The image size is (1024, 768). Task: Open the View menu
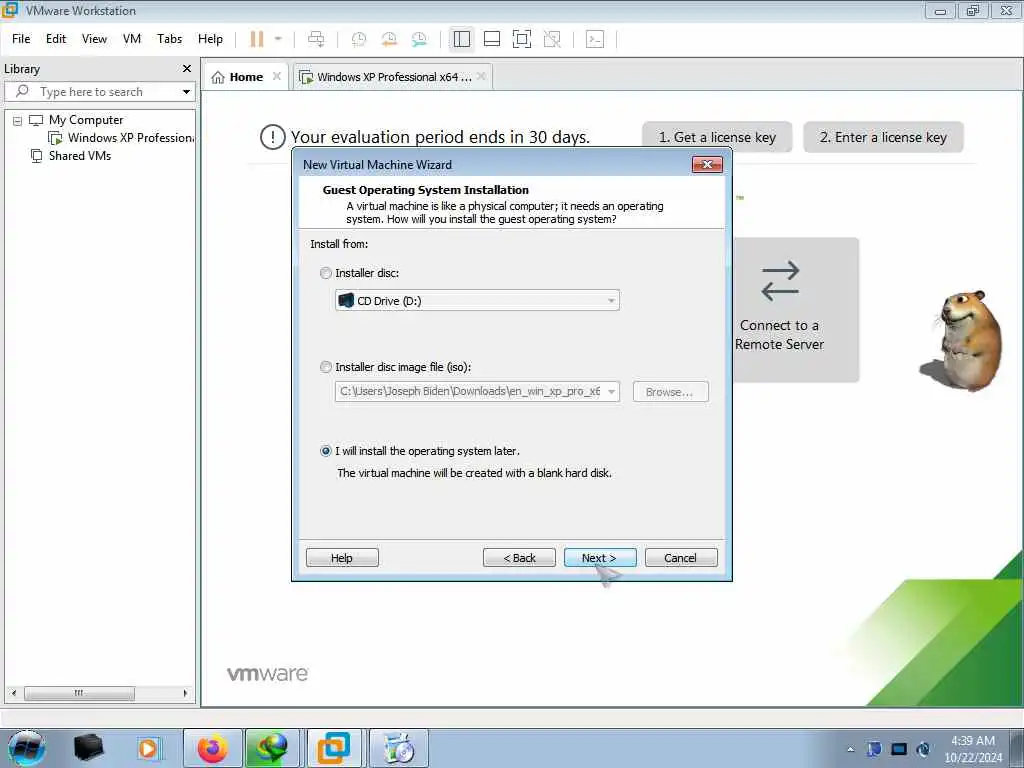(94, 39)
